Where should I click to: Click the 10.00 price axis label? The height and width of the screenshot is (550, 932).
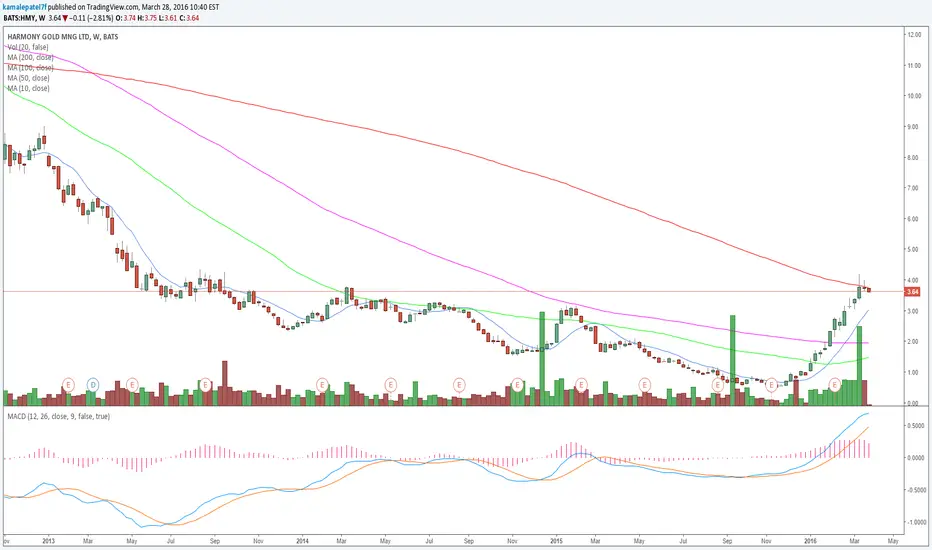(914, 96)
